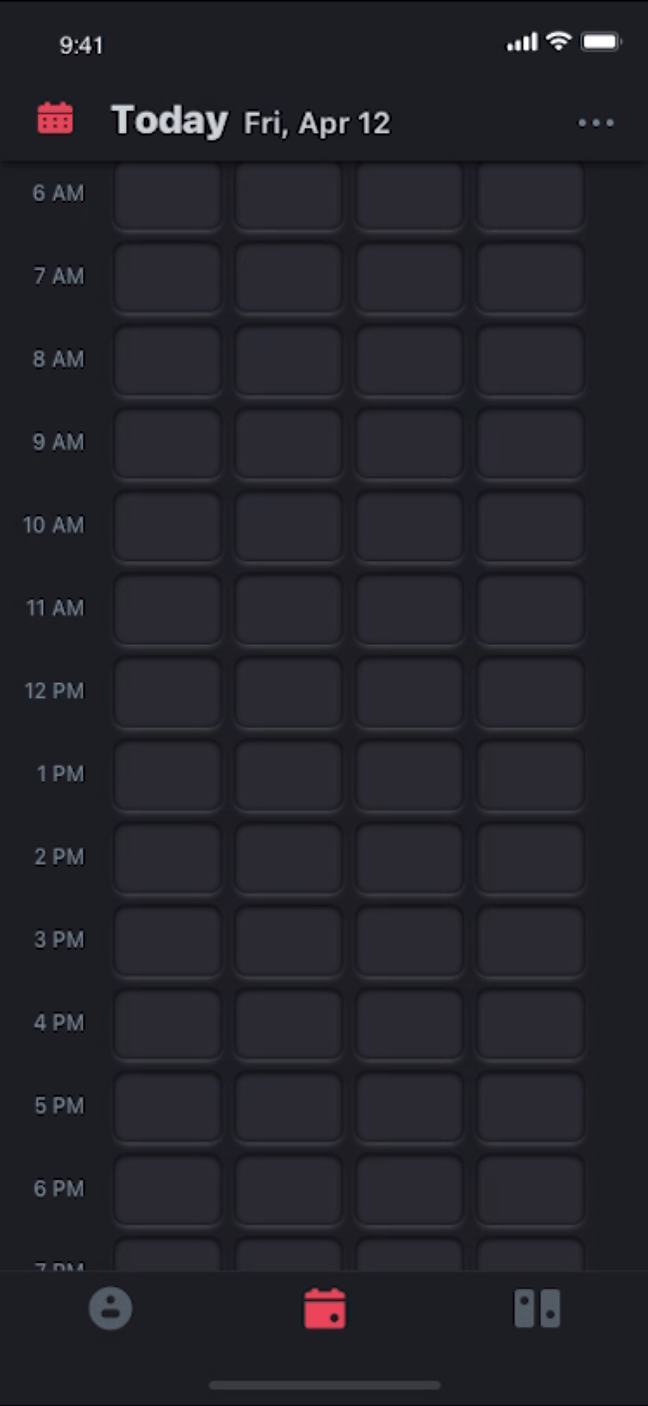The image size is (648, 1406).
Task: Select the calendar tab in bottom bar
Action: click(325, 1308)
